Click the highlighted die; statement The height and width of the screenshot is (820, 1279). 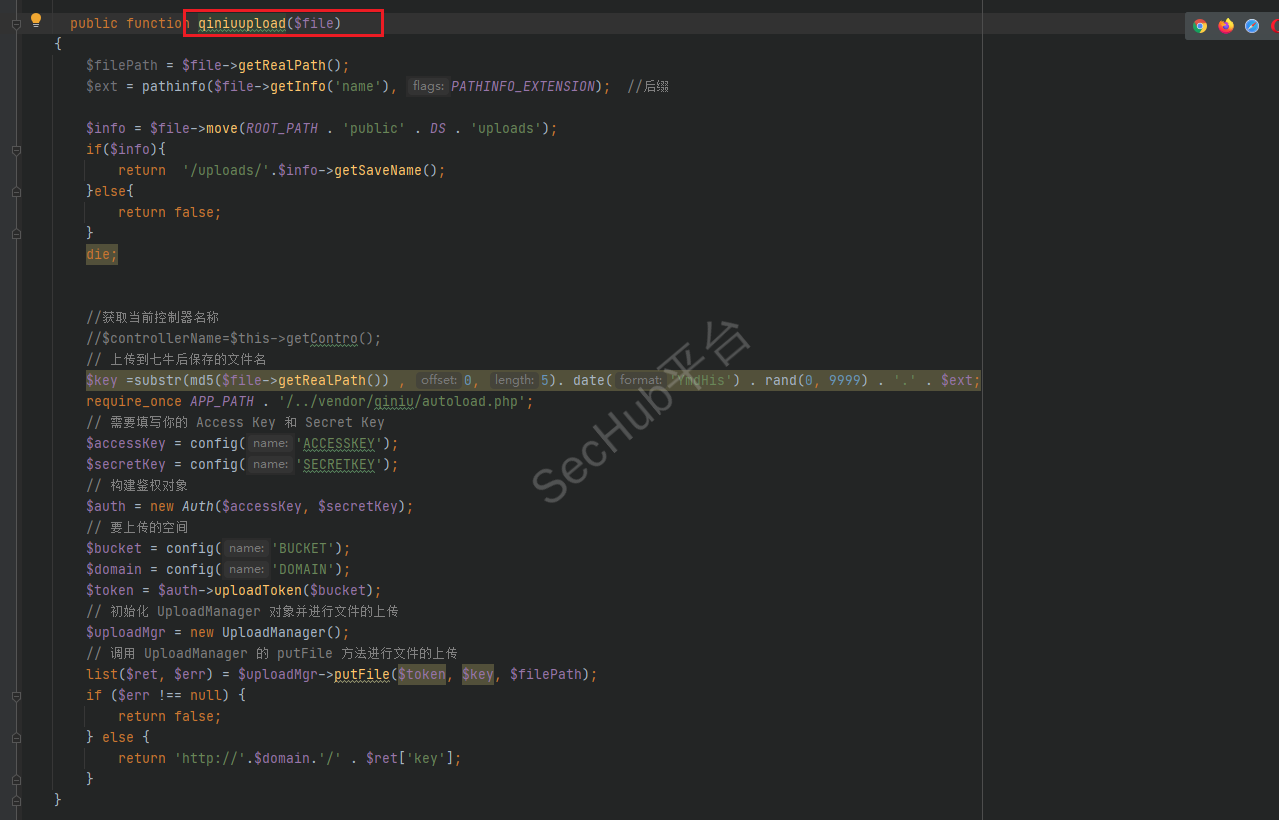101,254
